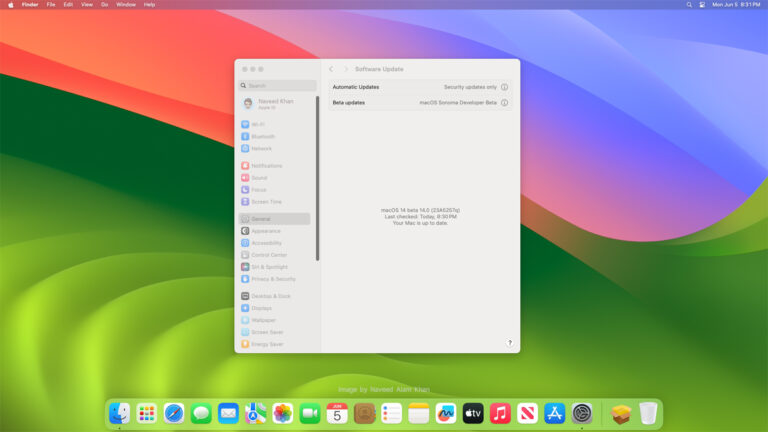This screenshot has height=432, width=768.
Task: Select Focus in the sidebar
Action: pos(254,190)
